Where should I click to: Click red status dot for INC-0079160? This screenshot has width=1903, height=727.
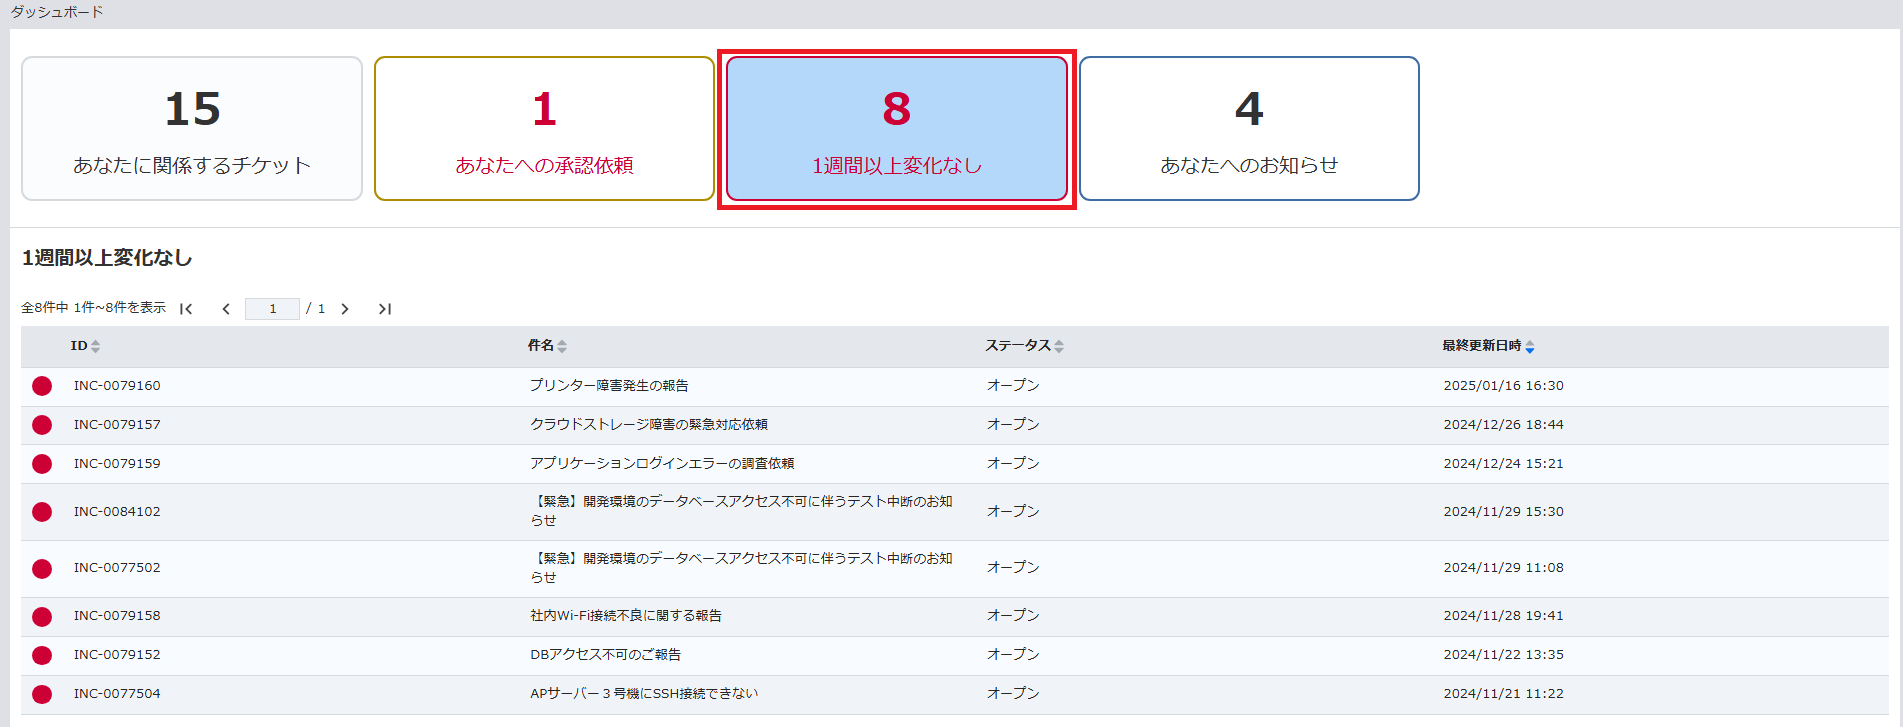pos(42,386)
